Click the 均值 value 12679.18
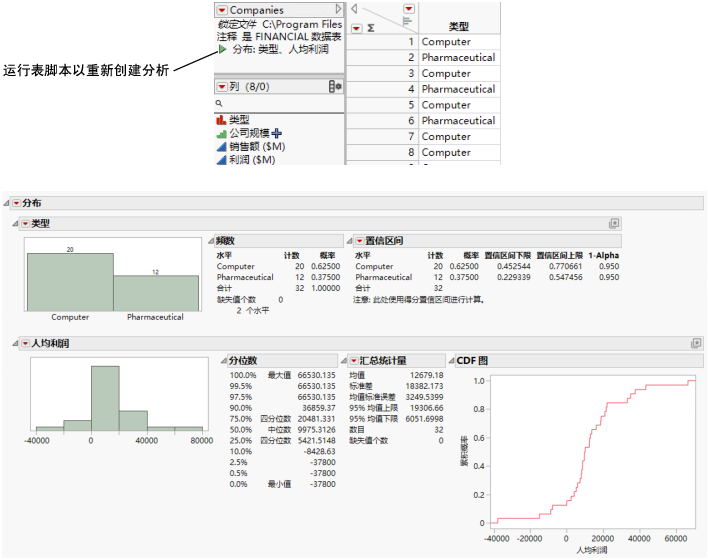This screenshot has width=708, height=560. (426, 375)
